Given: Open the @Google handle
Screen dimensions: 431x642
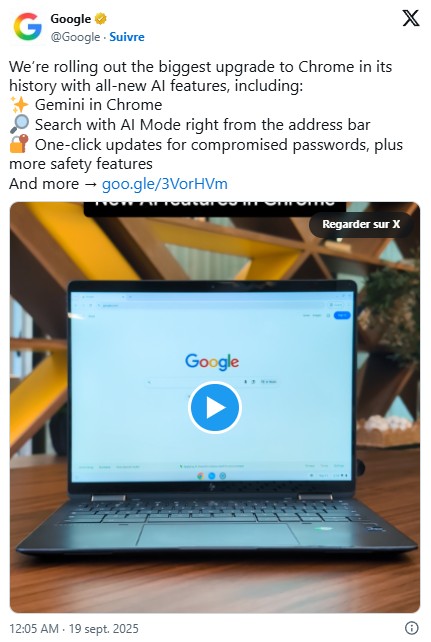Looking at the screenshot, I should point(75,37).
